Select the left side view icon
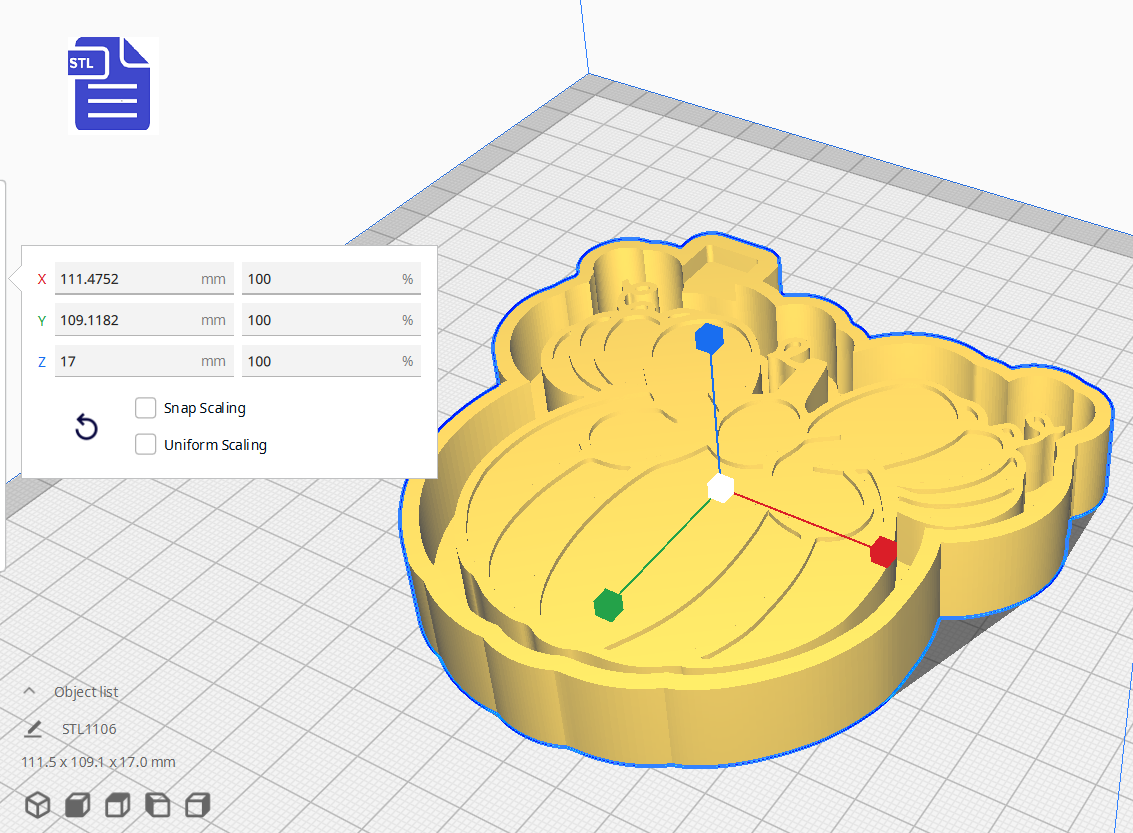The height and width of the screenshot is (833, 1133). (157, 804)
